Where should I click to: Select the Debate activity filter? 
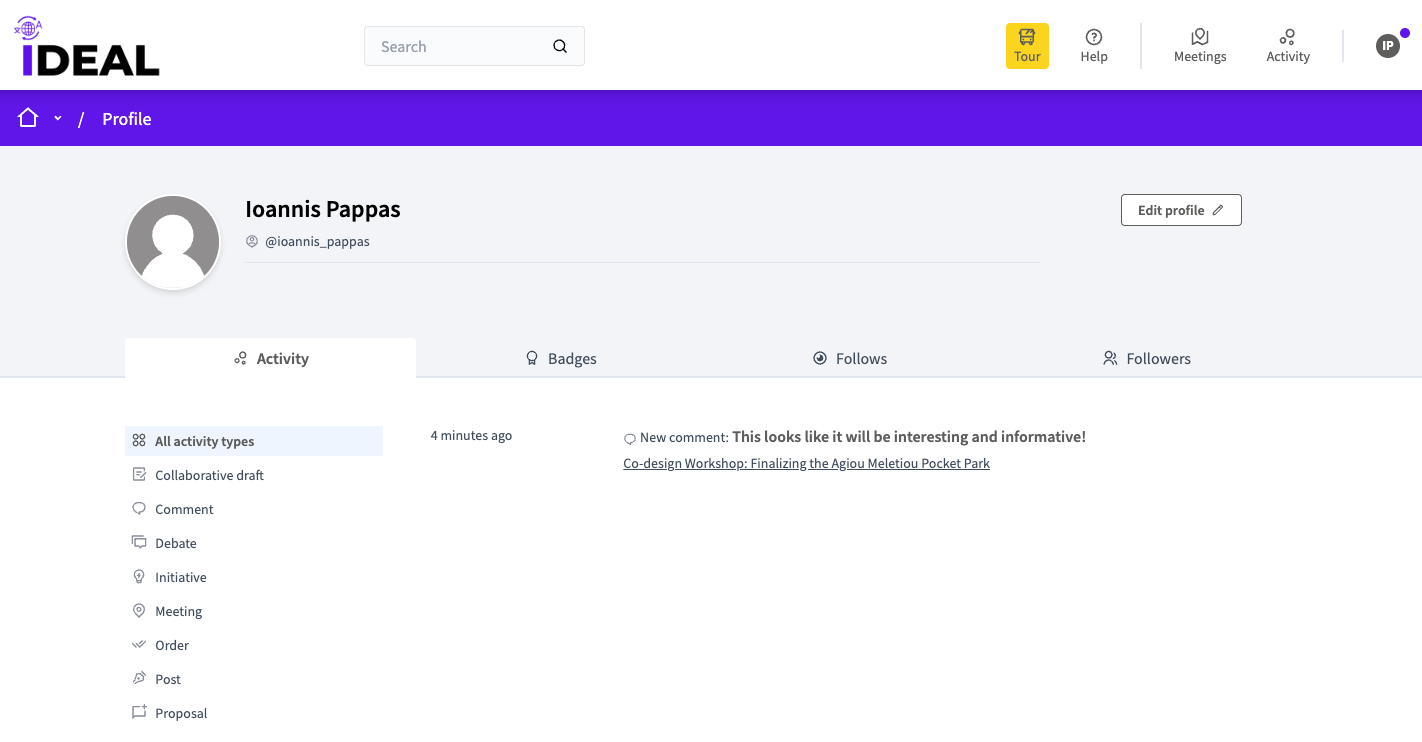[x=176, y=544]
